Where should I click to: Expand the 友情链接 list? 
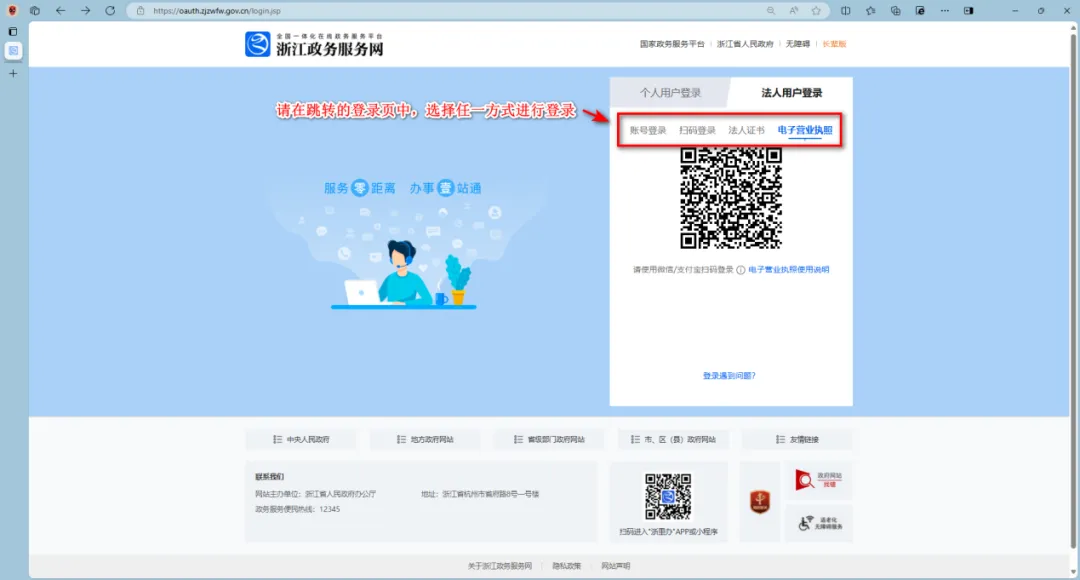coord(797,439)
